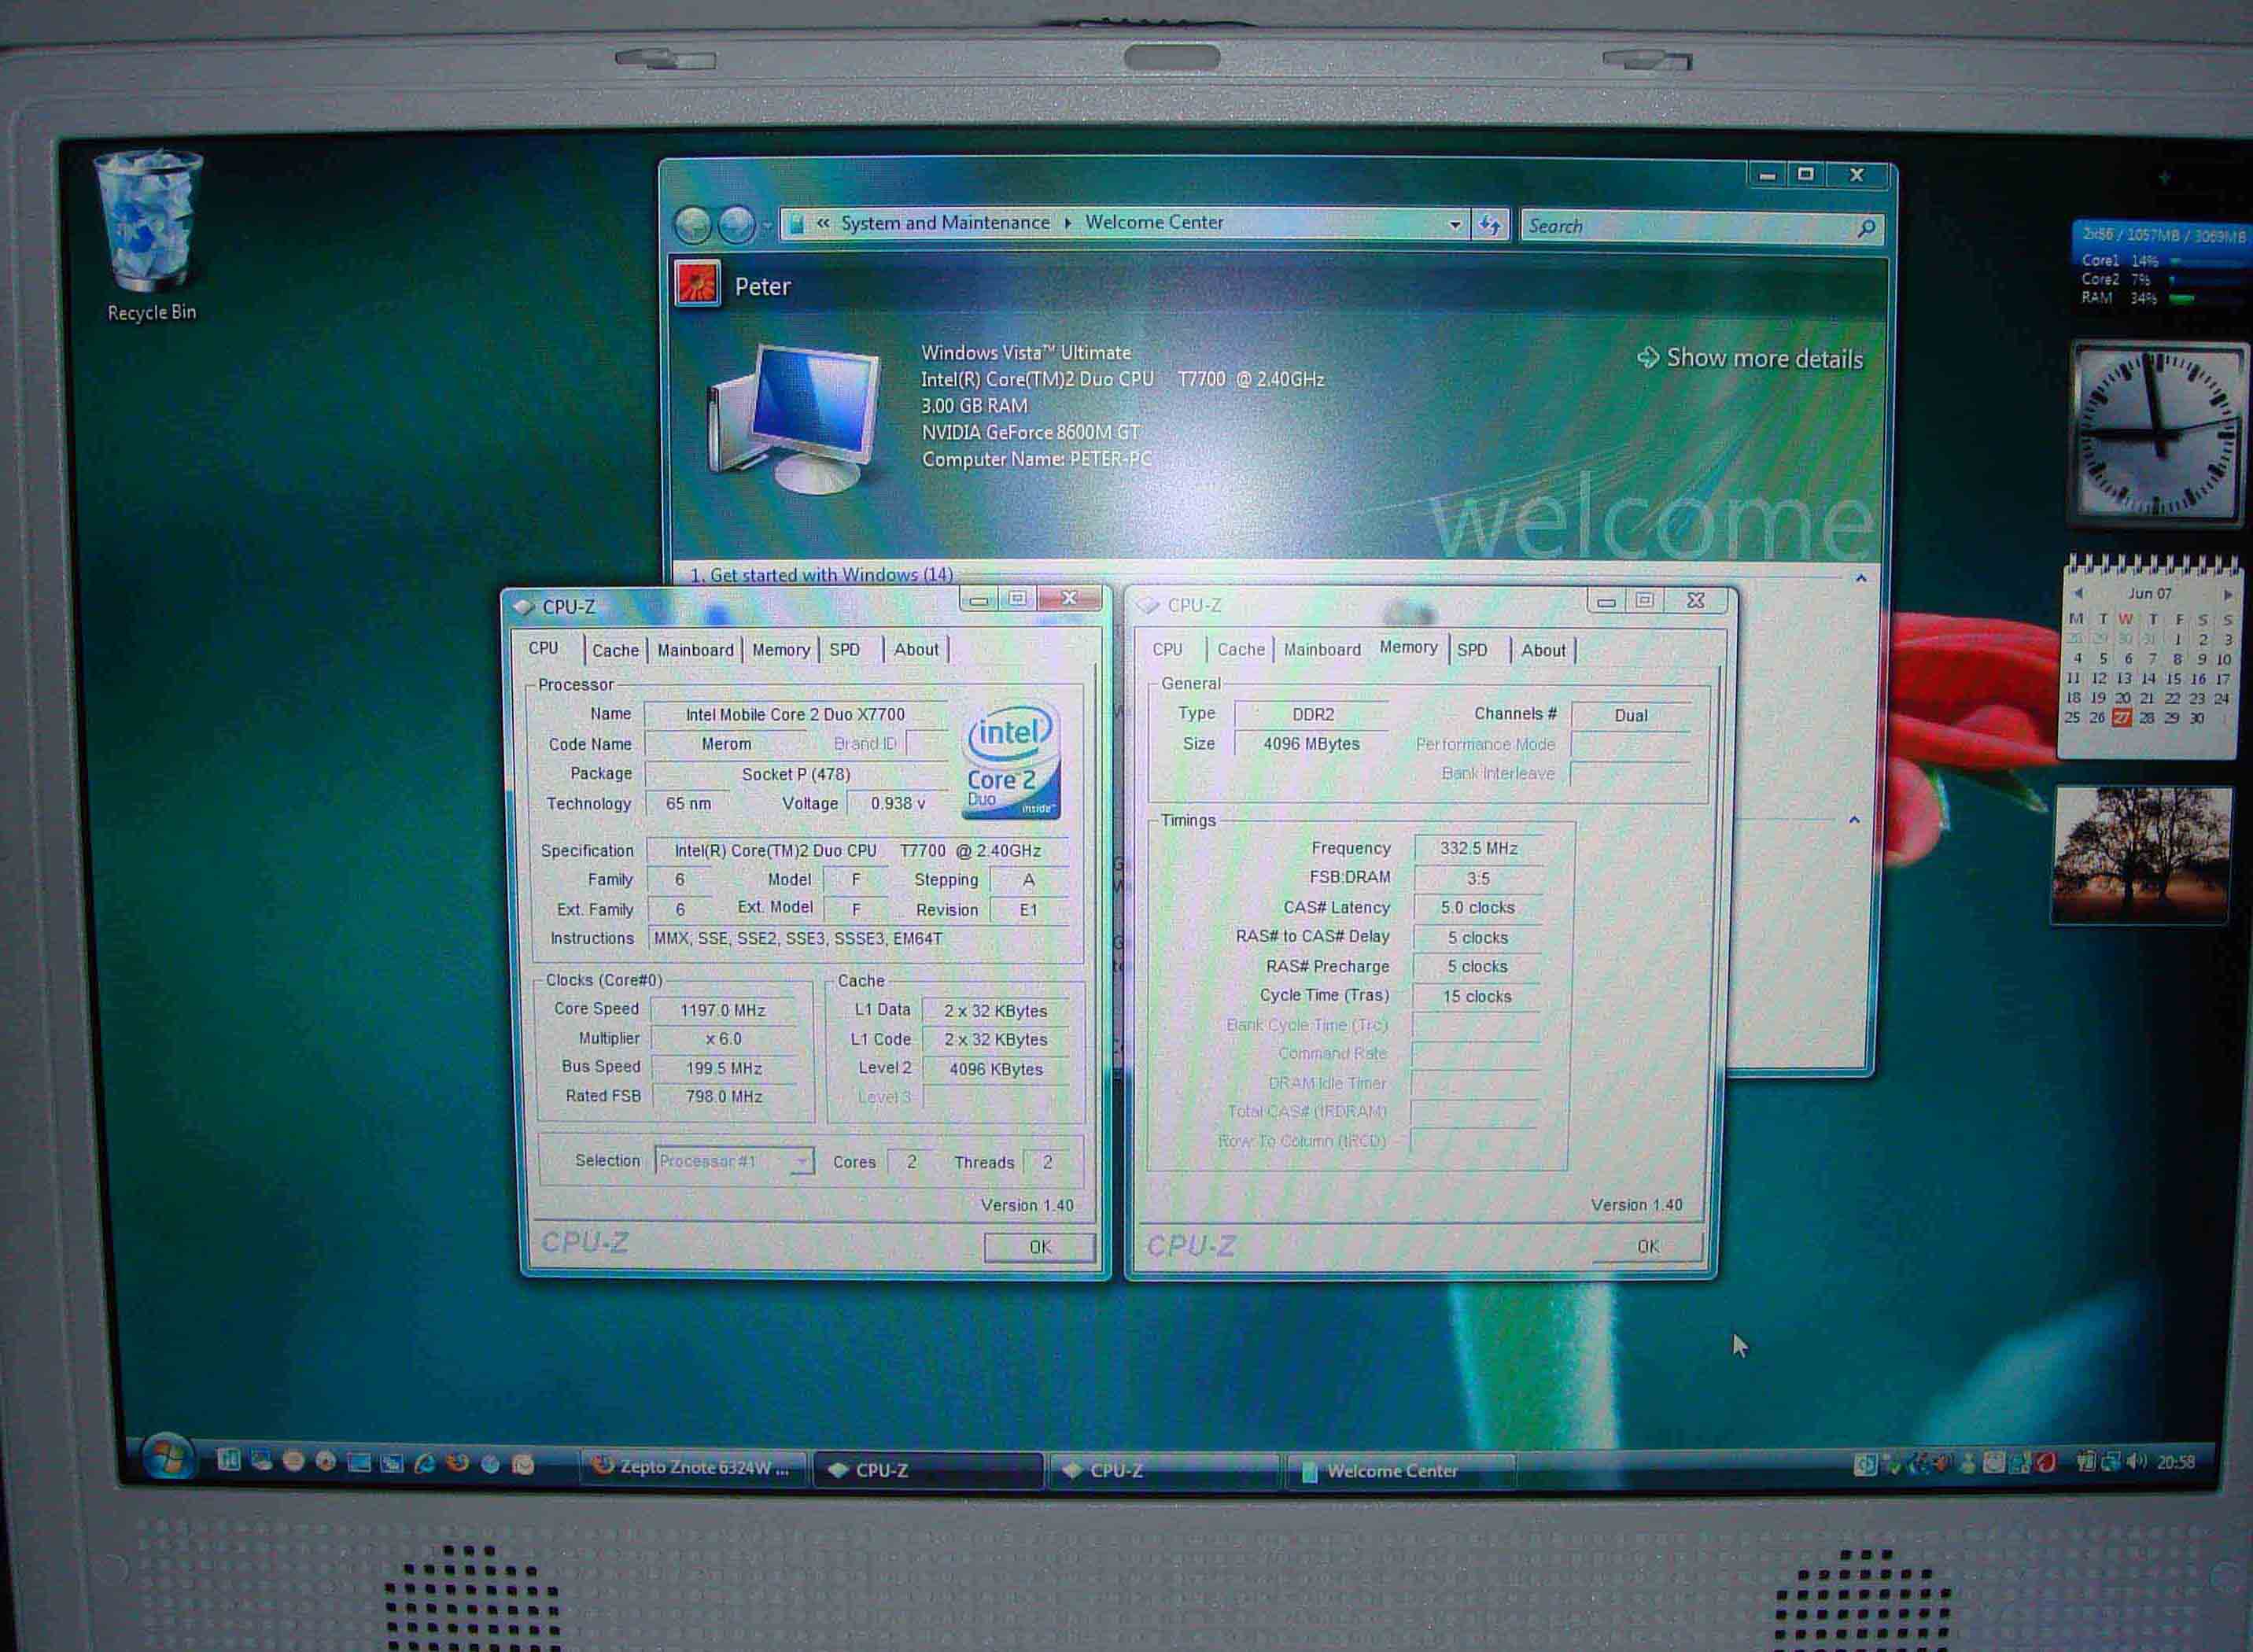Open SPD tab in right CPU-Z window

(x=1472, y=650)
